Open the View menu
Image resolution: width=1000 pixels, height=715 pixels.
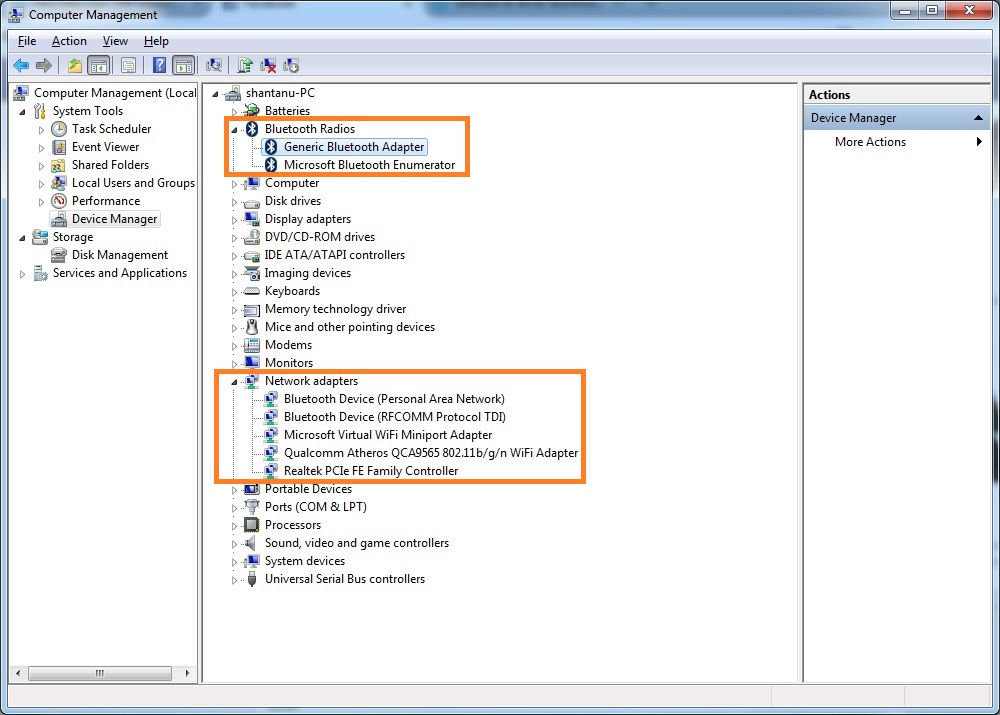tap(115, 41)
